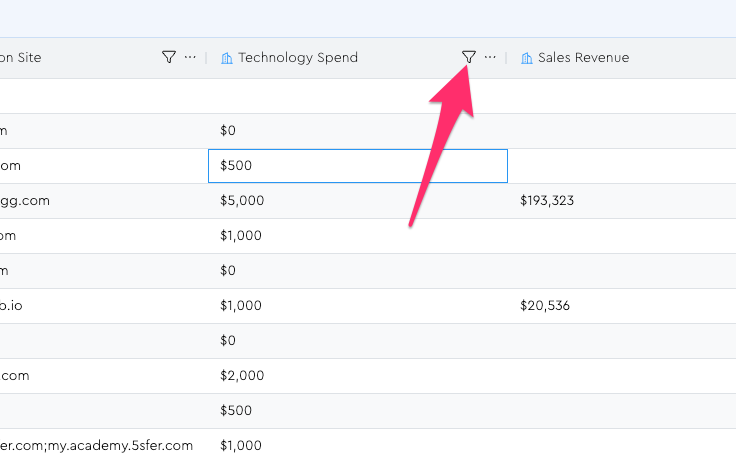Select the highlighted $500 cell

point(357,166)
